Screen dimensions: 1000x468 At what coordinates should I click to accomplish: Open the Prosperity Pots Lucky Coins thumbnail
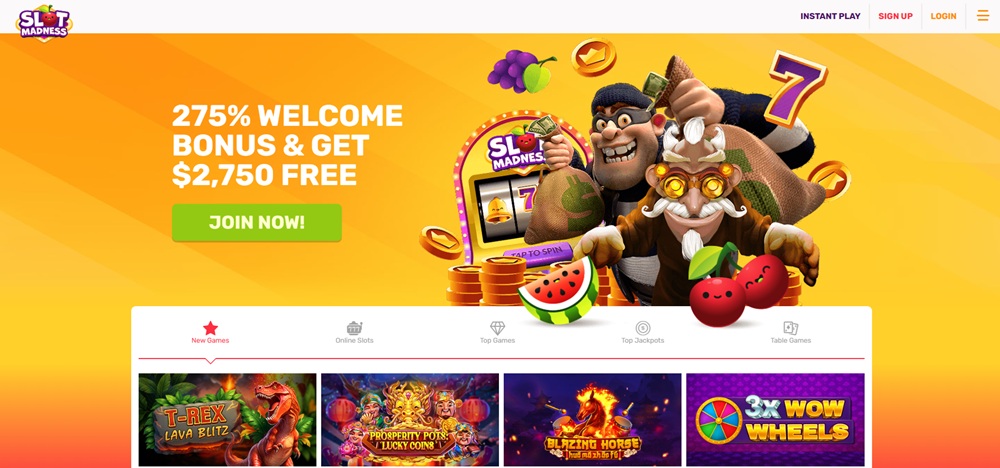(x=410, y=420)
